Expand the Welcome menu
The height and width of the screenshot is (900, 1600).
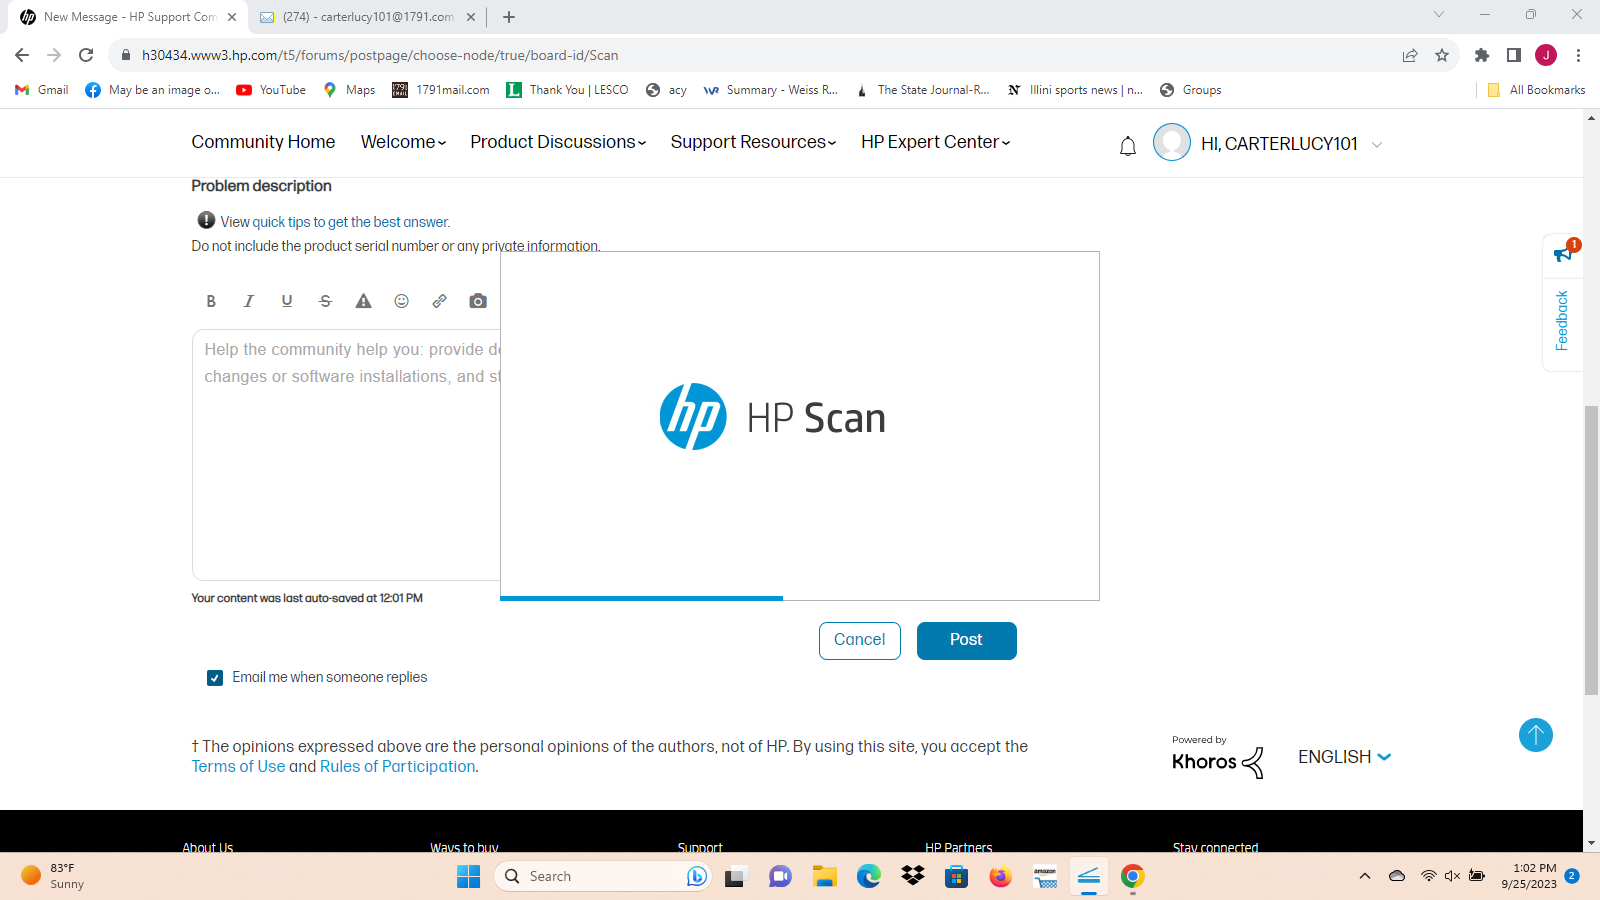403,142
